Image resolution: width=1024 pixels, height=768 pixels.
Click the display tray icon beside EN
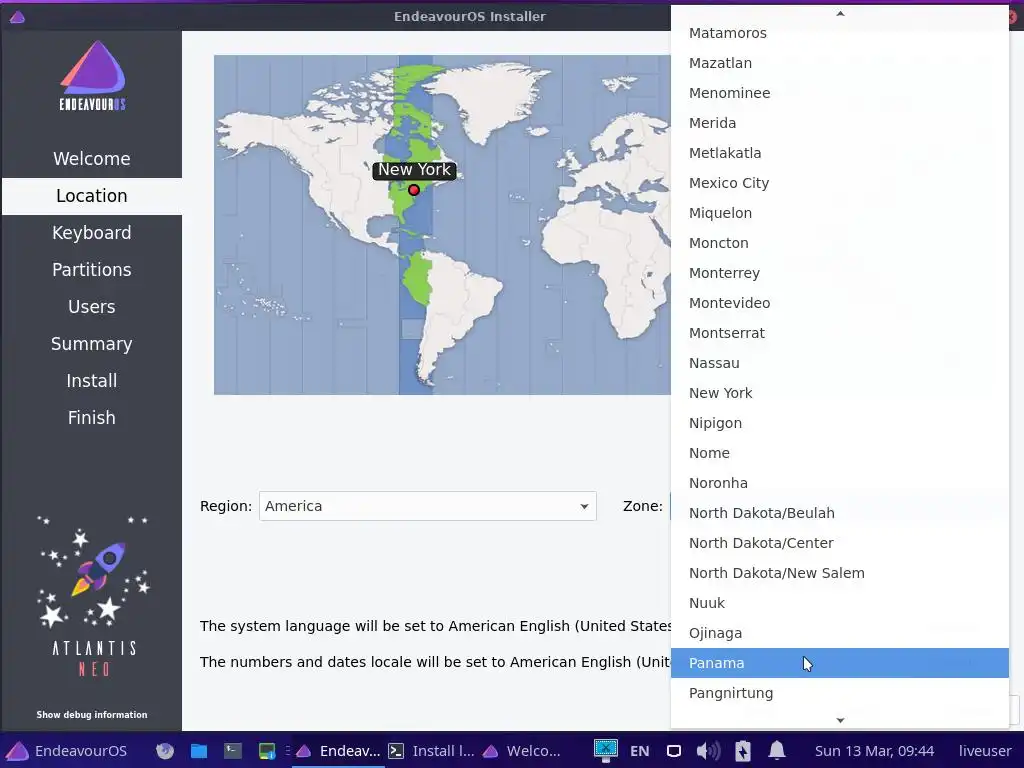(x=673, y=751)
